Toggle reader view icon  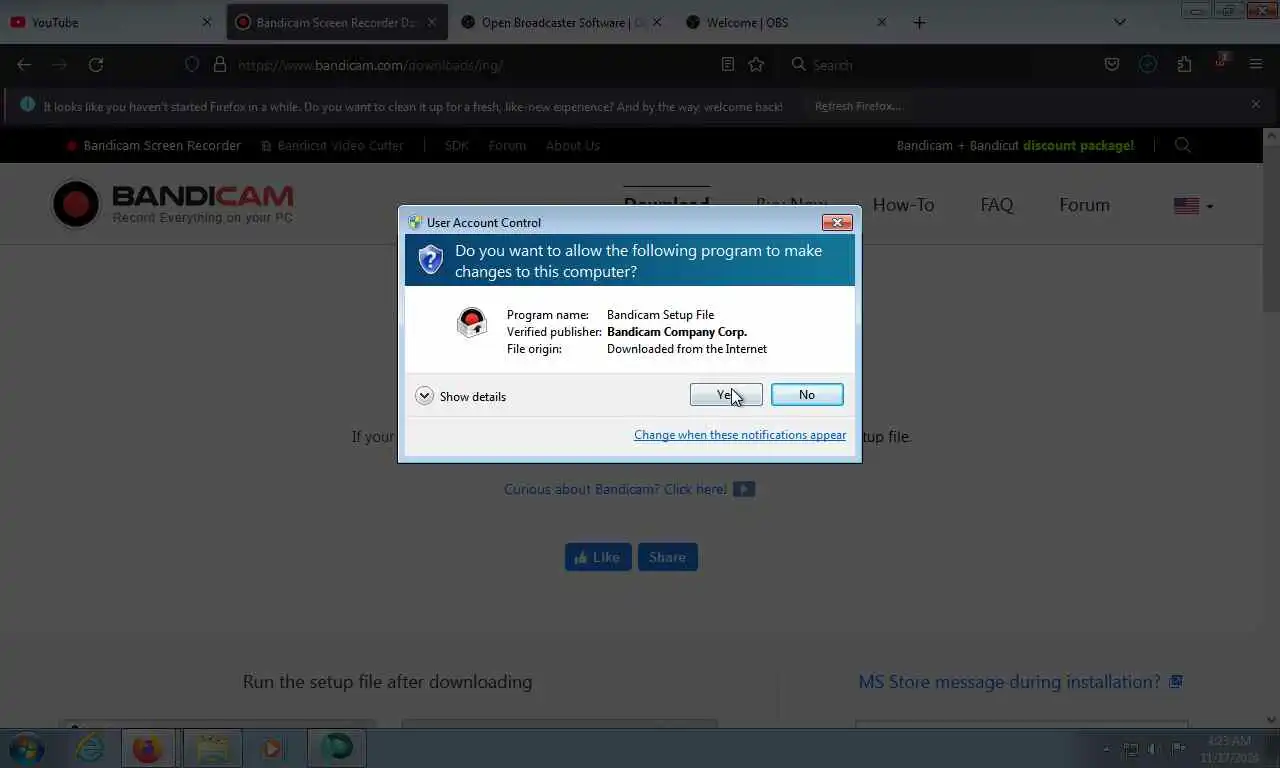[728, 64]
